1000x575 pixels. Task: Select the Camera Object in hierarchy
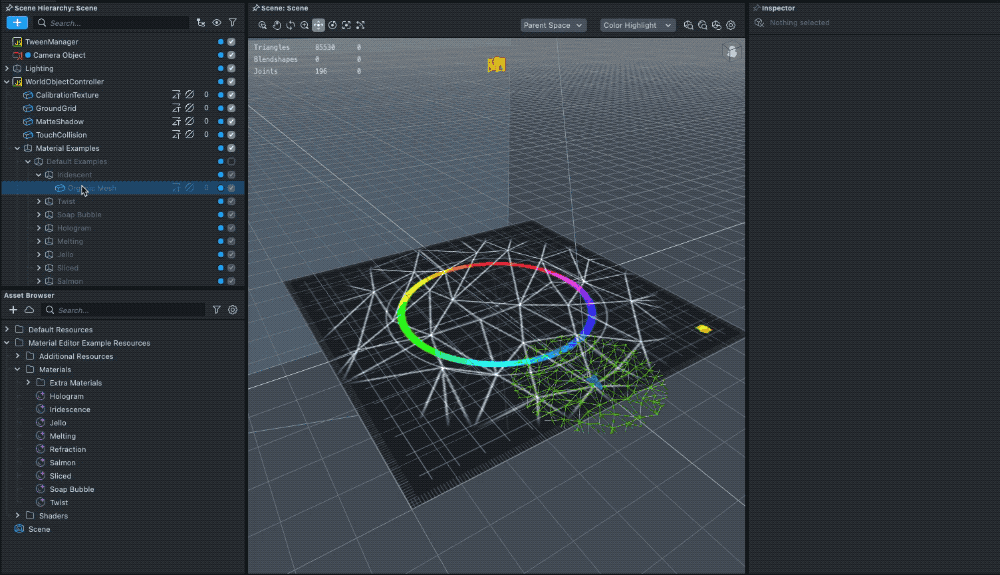click(60, 55)
